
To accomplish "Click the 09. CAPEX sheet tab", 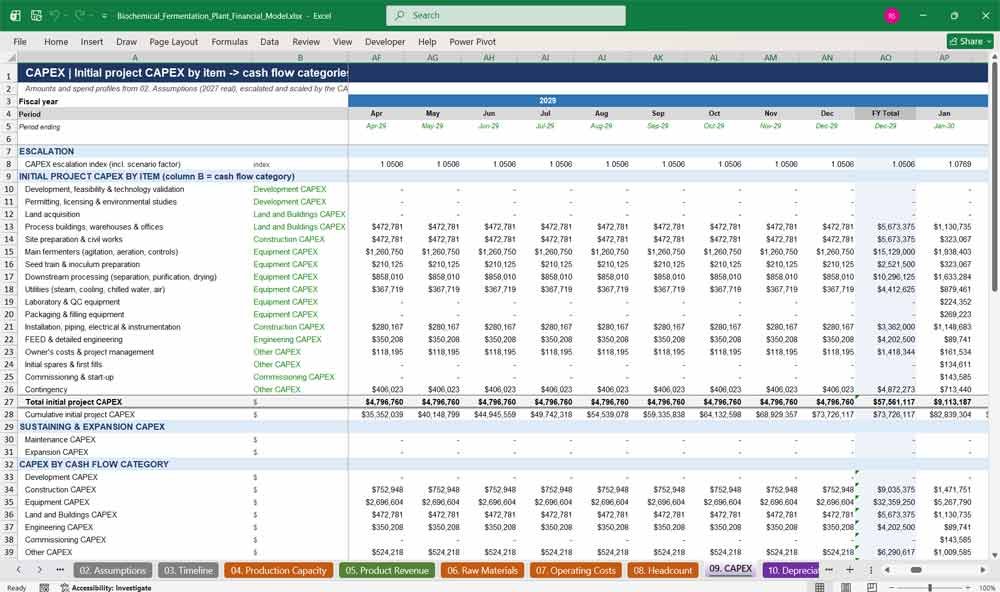I will 731,569.
